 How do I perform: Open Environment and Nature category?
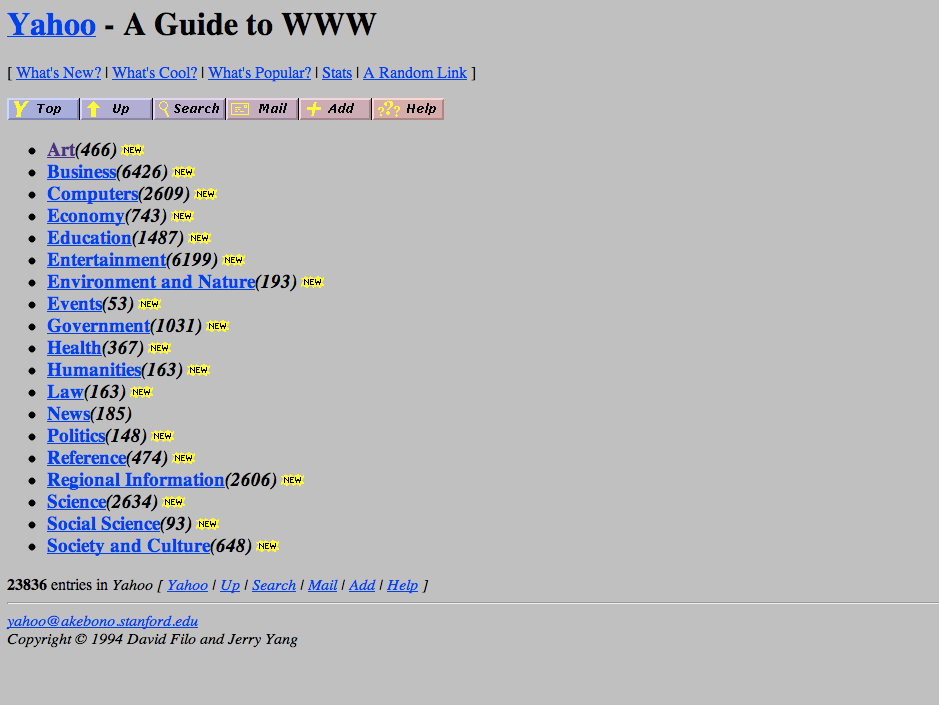point(152,282)
